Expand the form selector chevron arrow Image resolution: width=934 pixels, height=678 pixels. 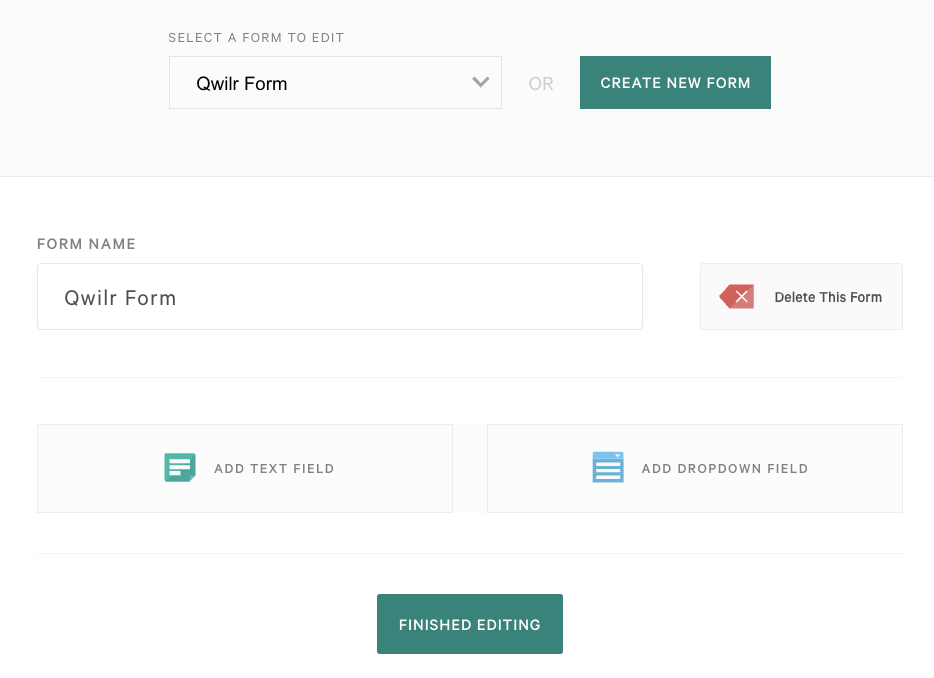pyautogui.click(x=481, y=82)
